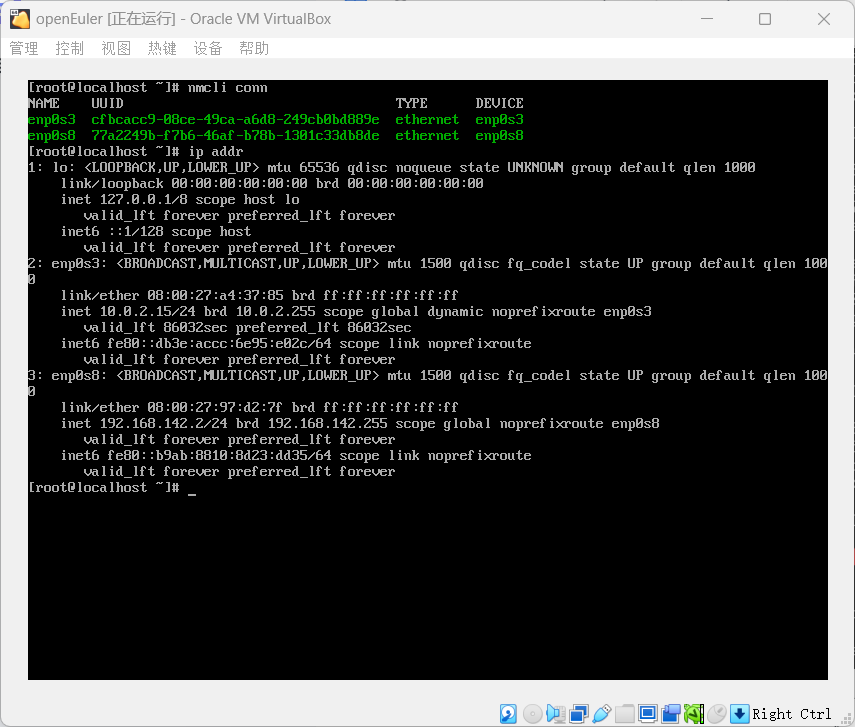The height and width of the screenshot is (727, 855).
Task: Click the USB devices status icon
Action: 602,713
